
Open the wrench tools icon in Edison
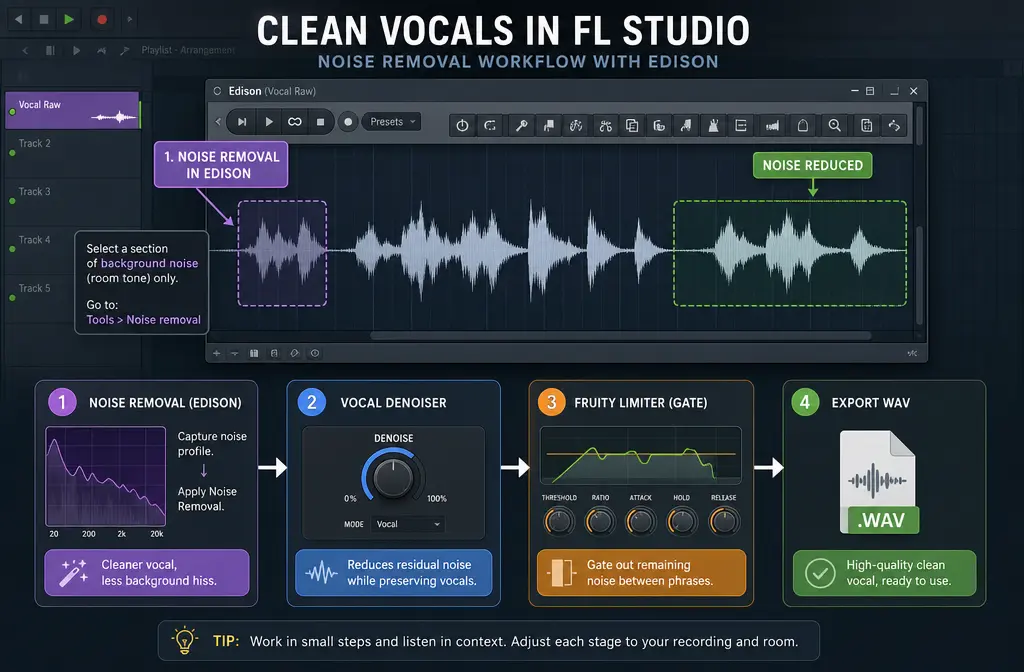pos(520,125)
